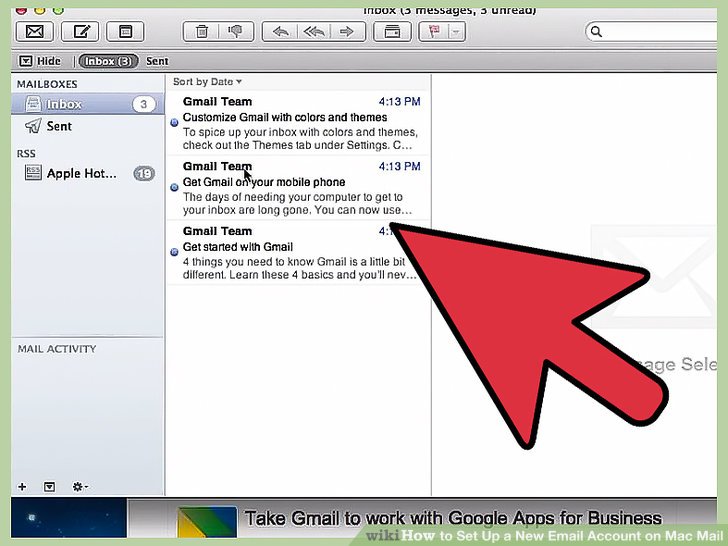
Task: Forward message with the right arrow icon
Action: pos(347,32)
